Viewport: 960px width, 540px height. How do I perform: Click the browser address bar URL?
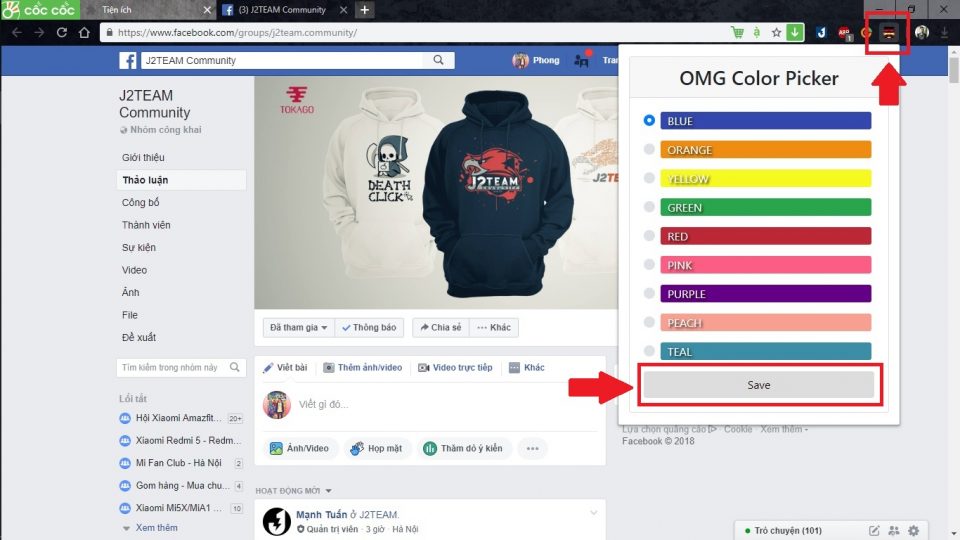(x=238, y=32)
